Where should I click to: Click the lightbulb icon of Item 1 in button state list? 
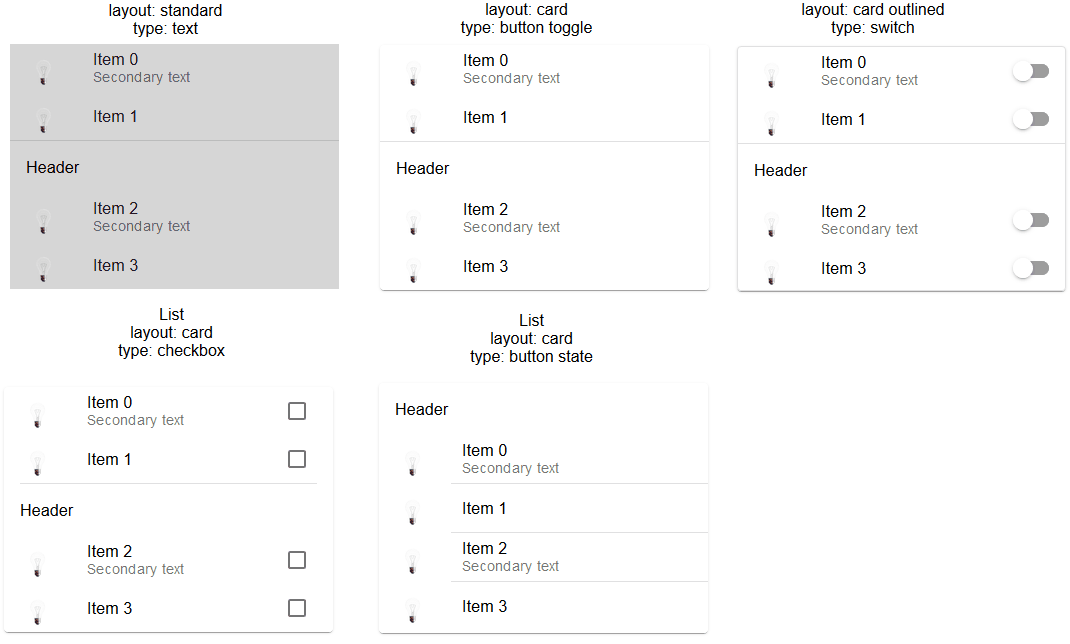coord(412,512)
